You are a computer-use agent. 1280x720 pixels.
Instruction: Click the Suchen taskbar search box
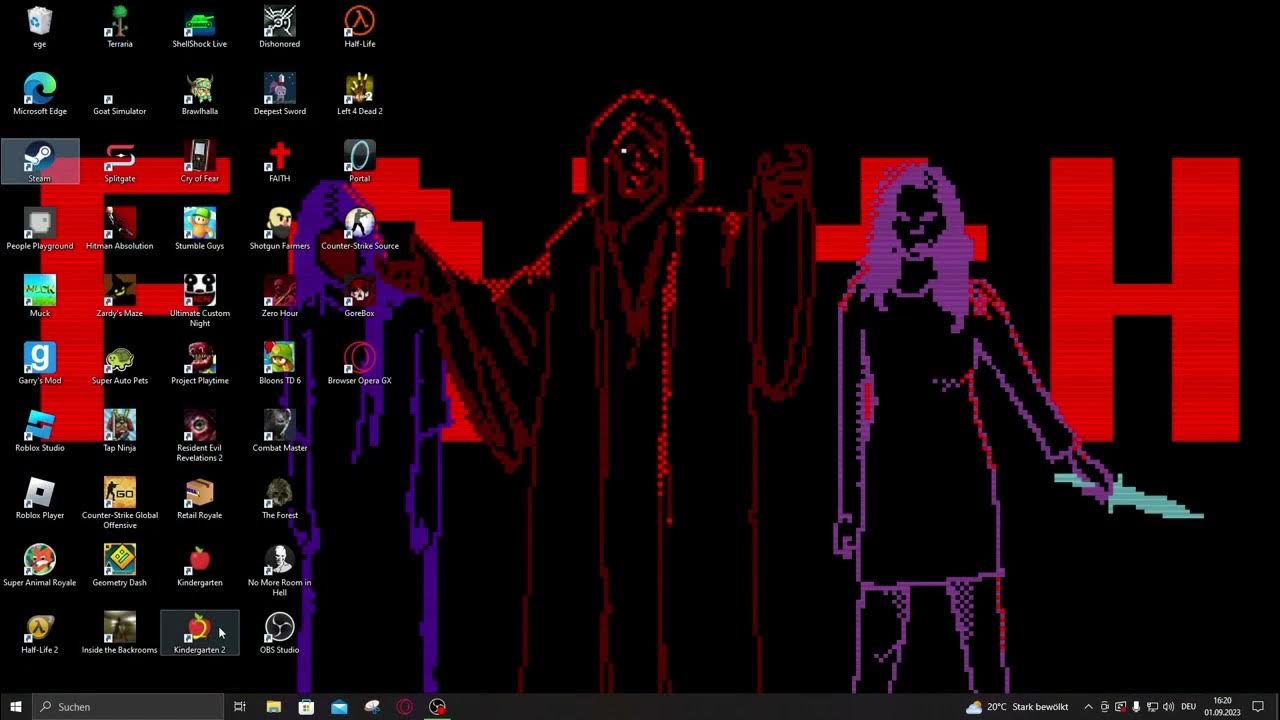tap(128, 706)
